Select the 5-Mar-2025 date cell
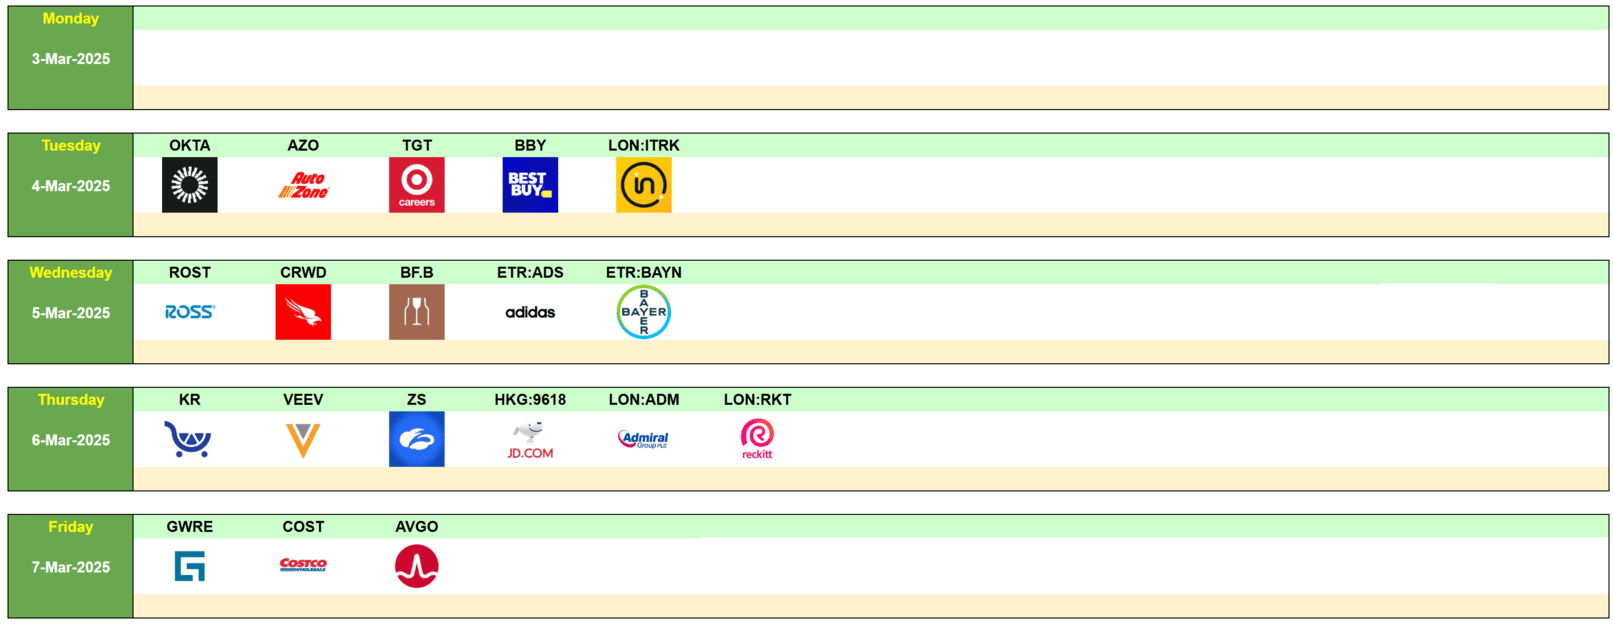 [71, 313]
